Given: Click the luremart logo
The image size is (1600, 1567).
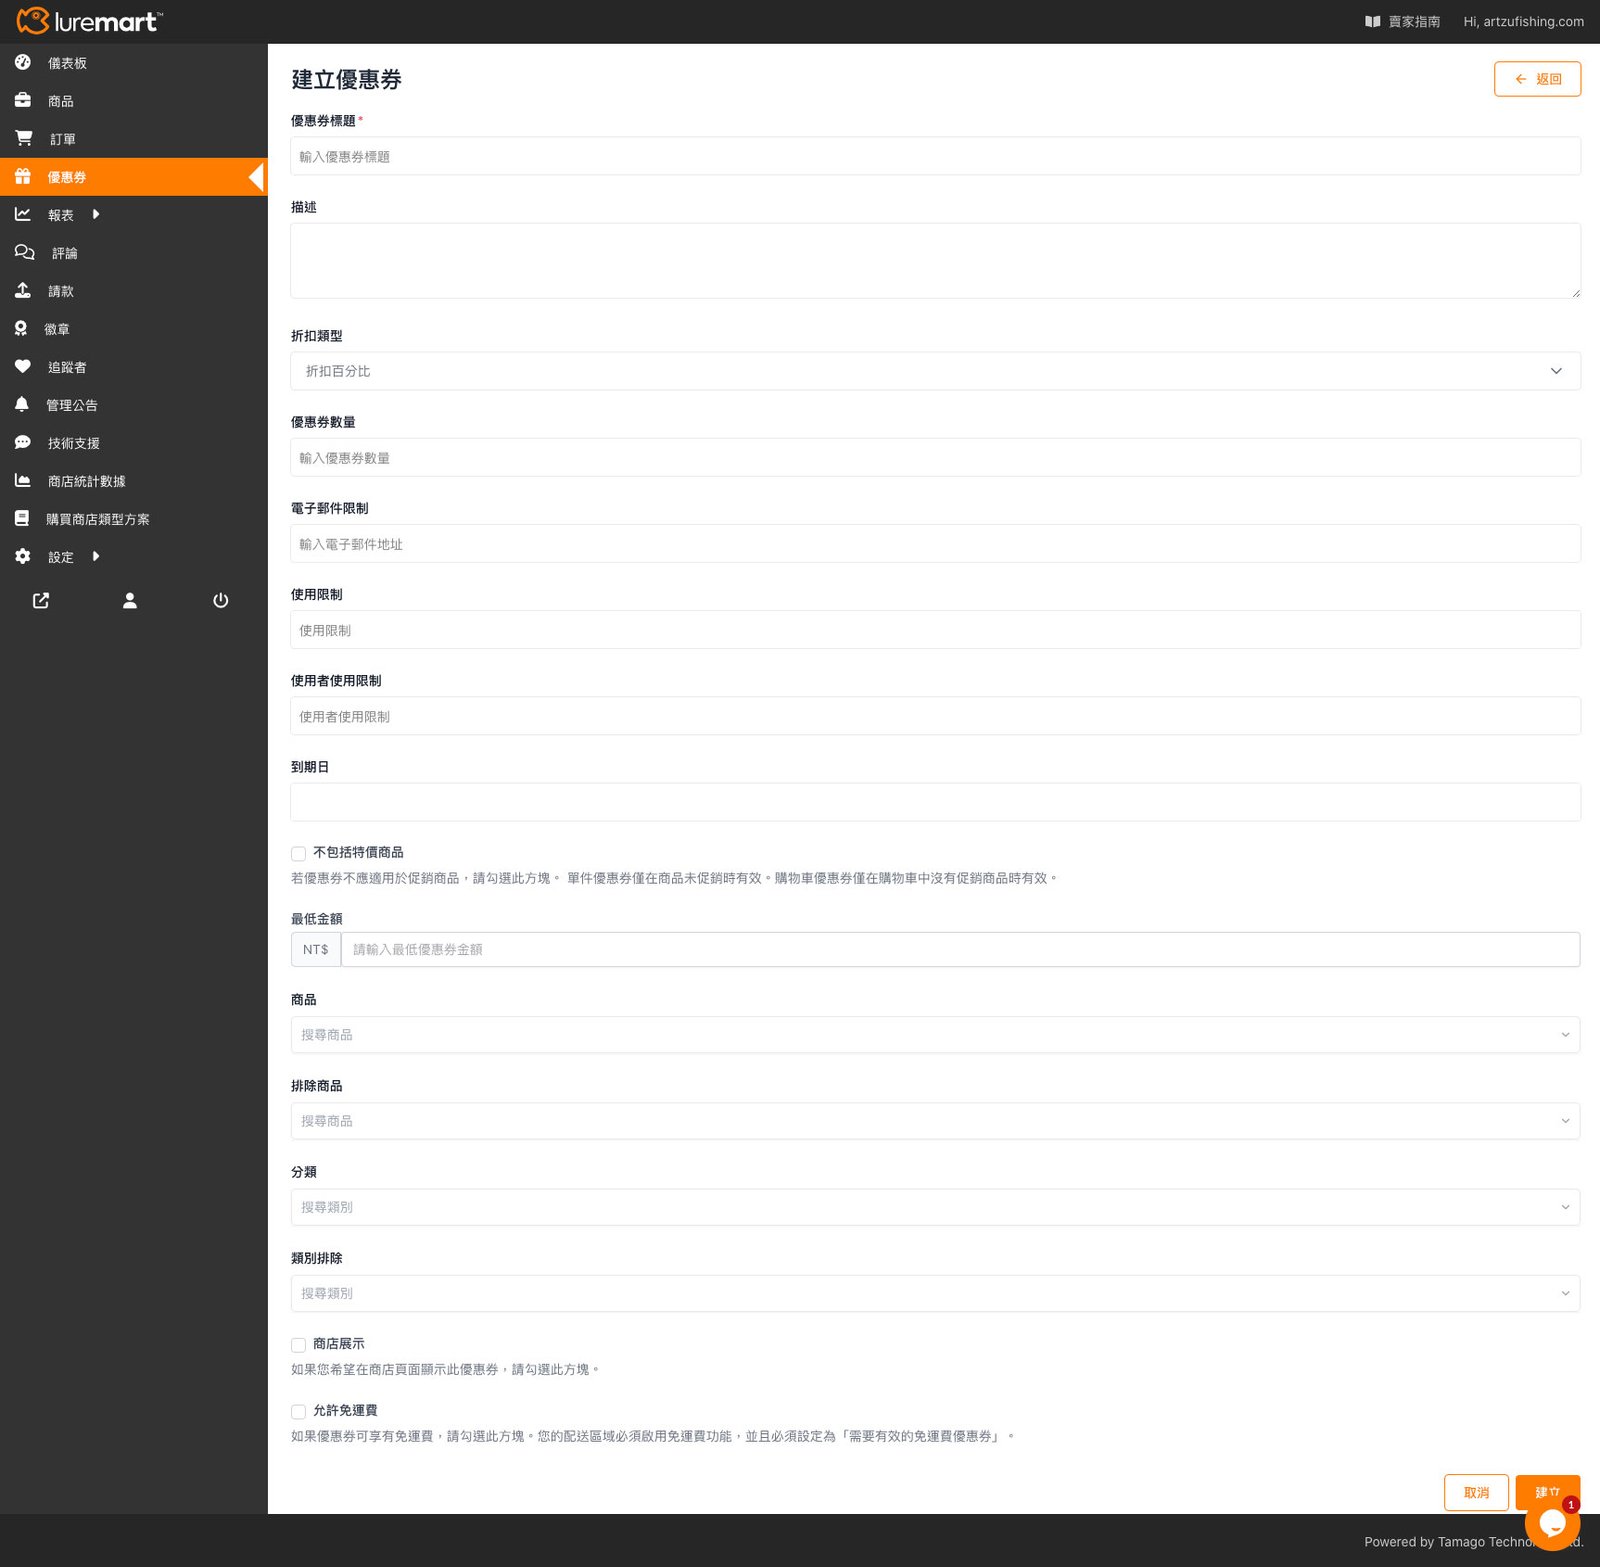Looking at the screenshot, I should click(89, 21).
